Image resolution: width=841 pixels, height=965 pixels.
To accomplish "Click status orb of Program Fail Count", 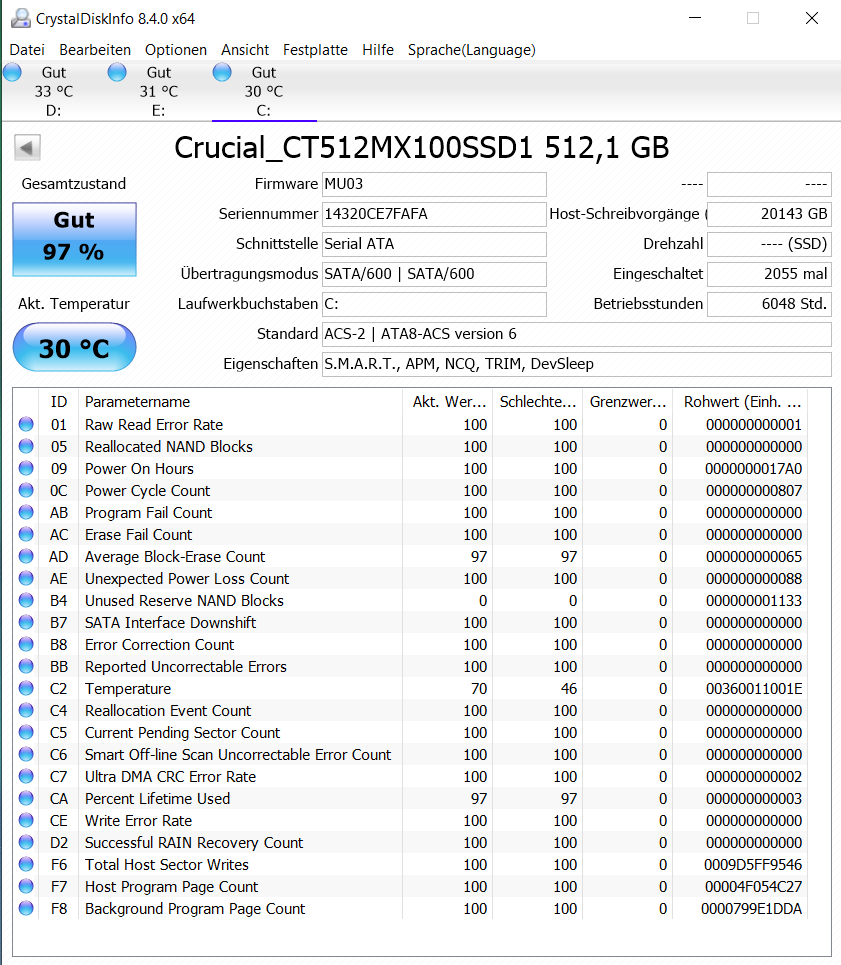I will (x=26, y=513).
